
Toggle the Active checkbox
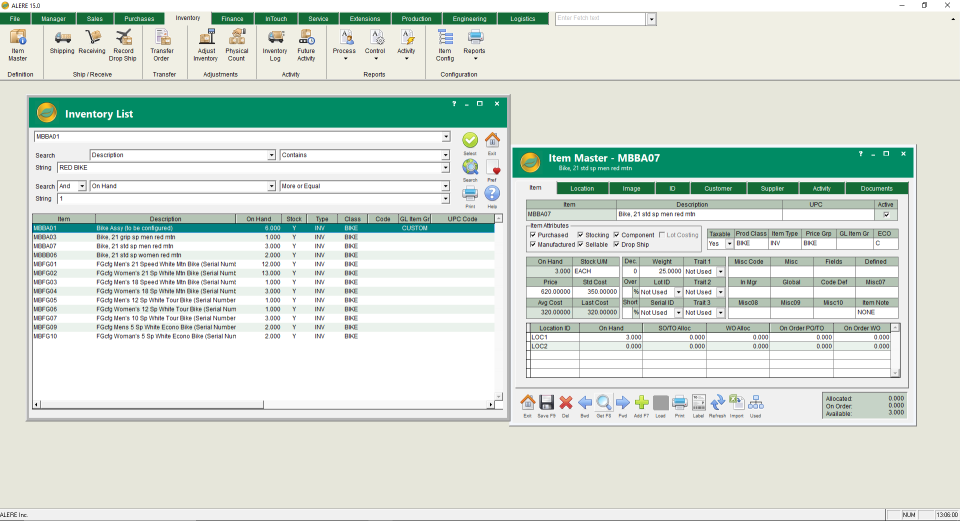pos(884,214)
